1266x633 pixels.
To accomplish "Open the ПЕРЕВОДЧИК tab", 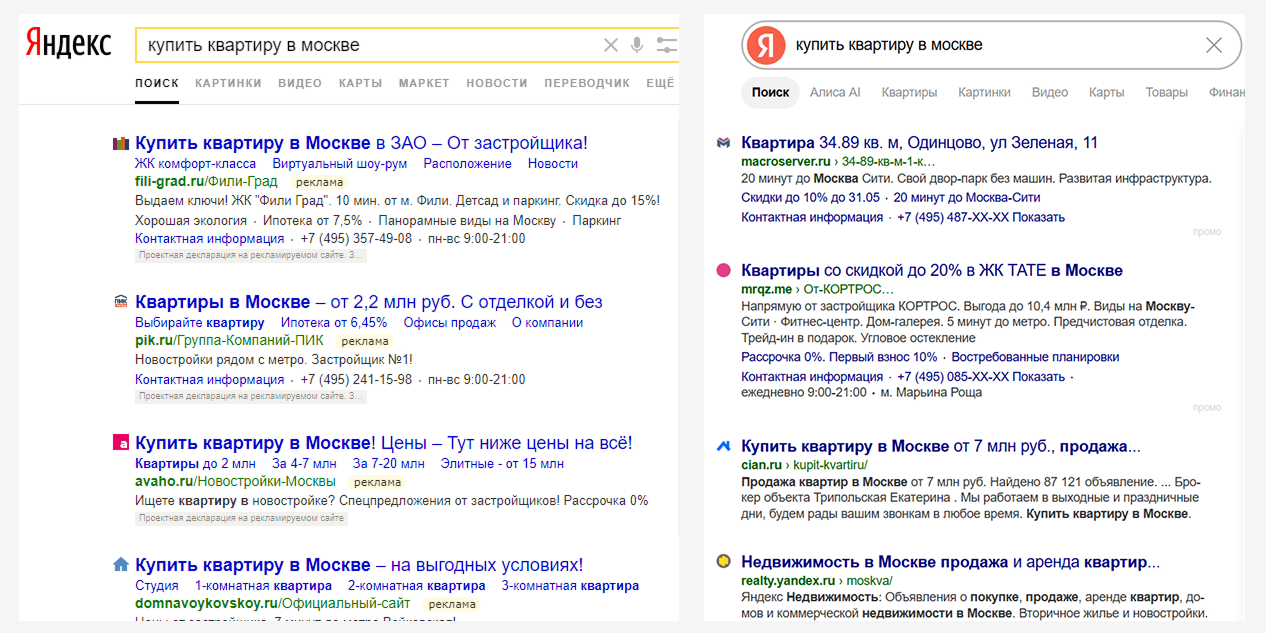I will (587, 83).
